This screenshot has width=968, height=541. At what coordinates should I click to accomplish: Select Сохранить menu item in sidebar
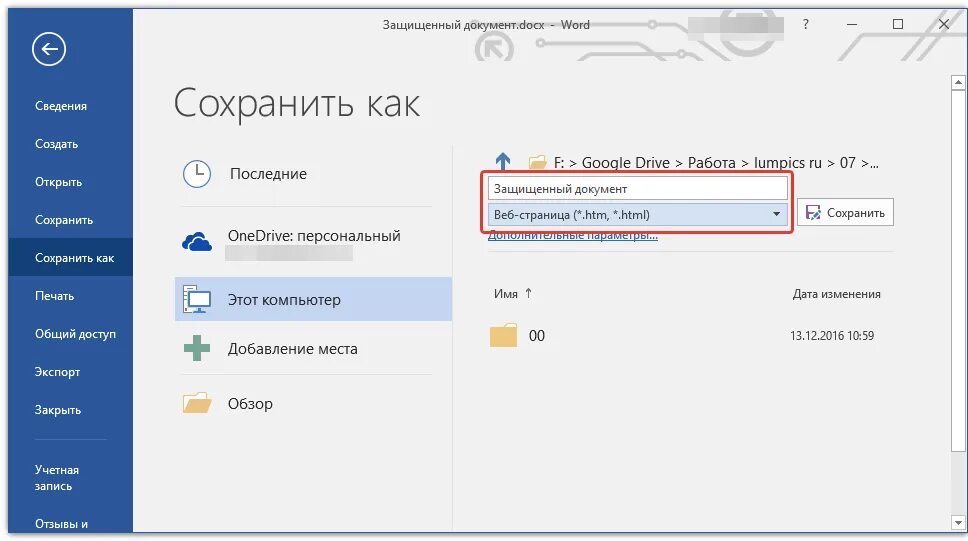click(64, 220)
